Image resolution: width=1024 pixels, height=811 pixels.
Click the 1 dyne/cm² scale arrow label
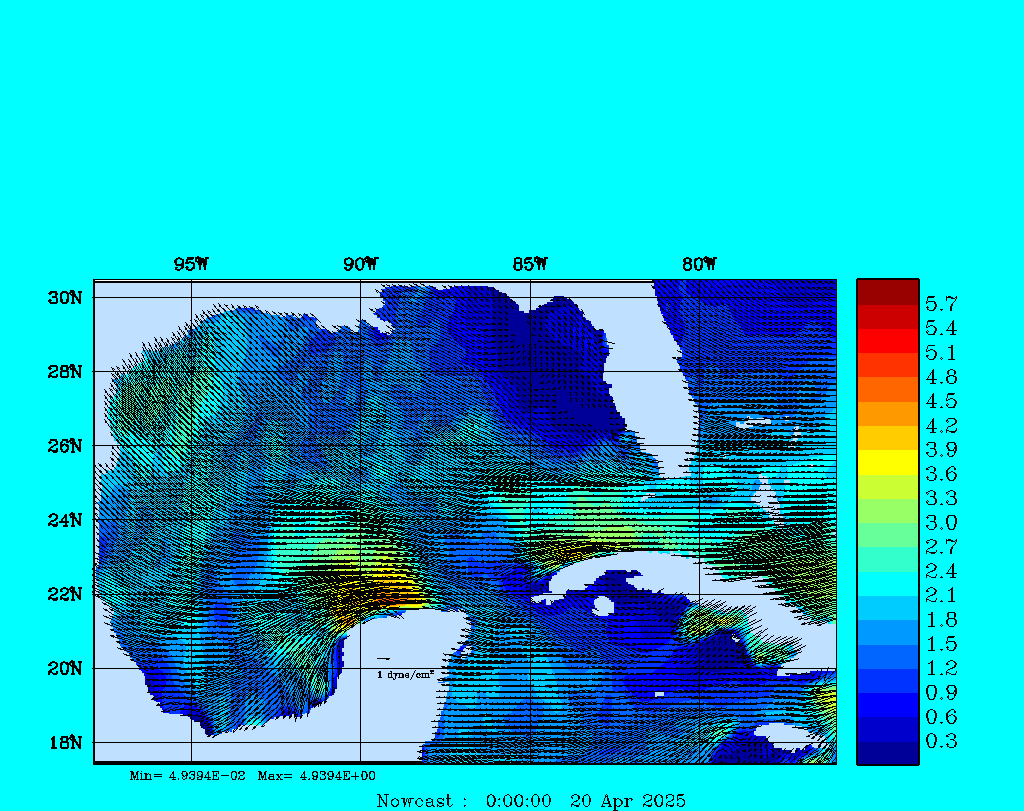(404, 675)
